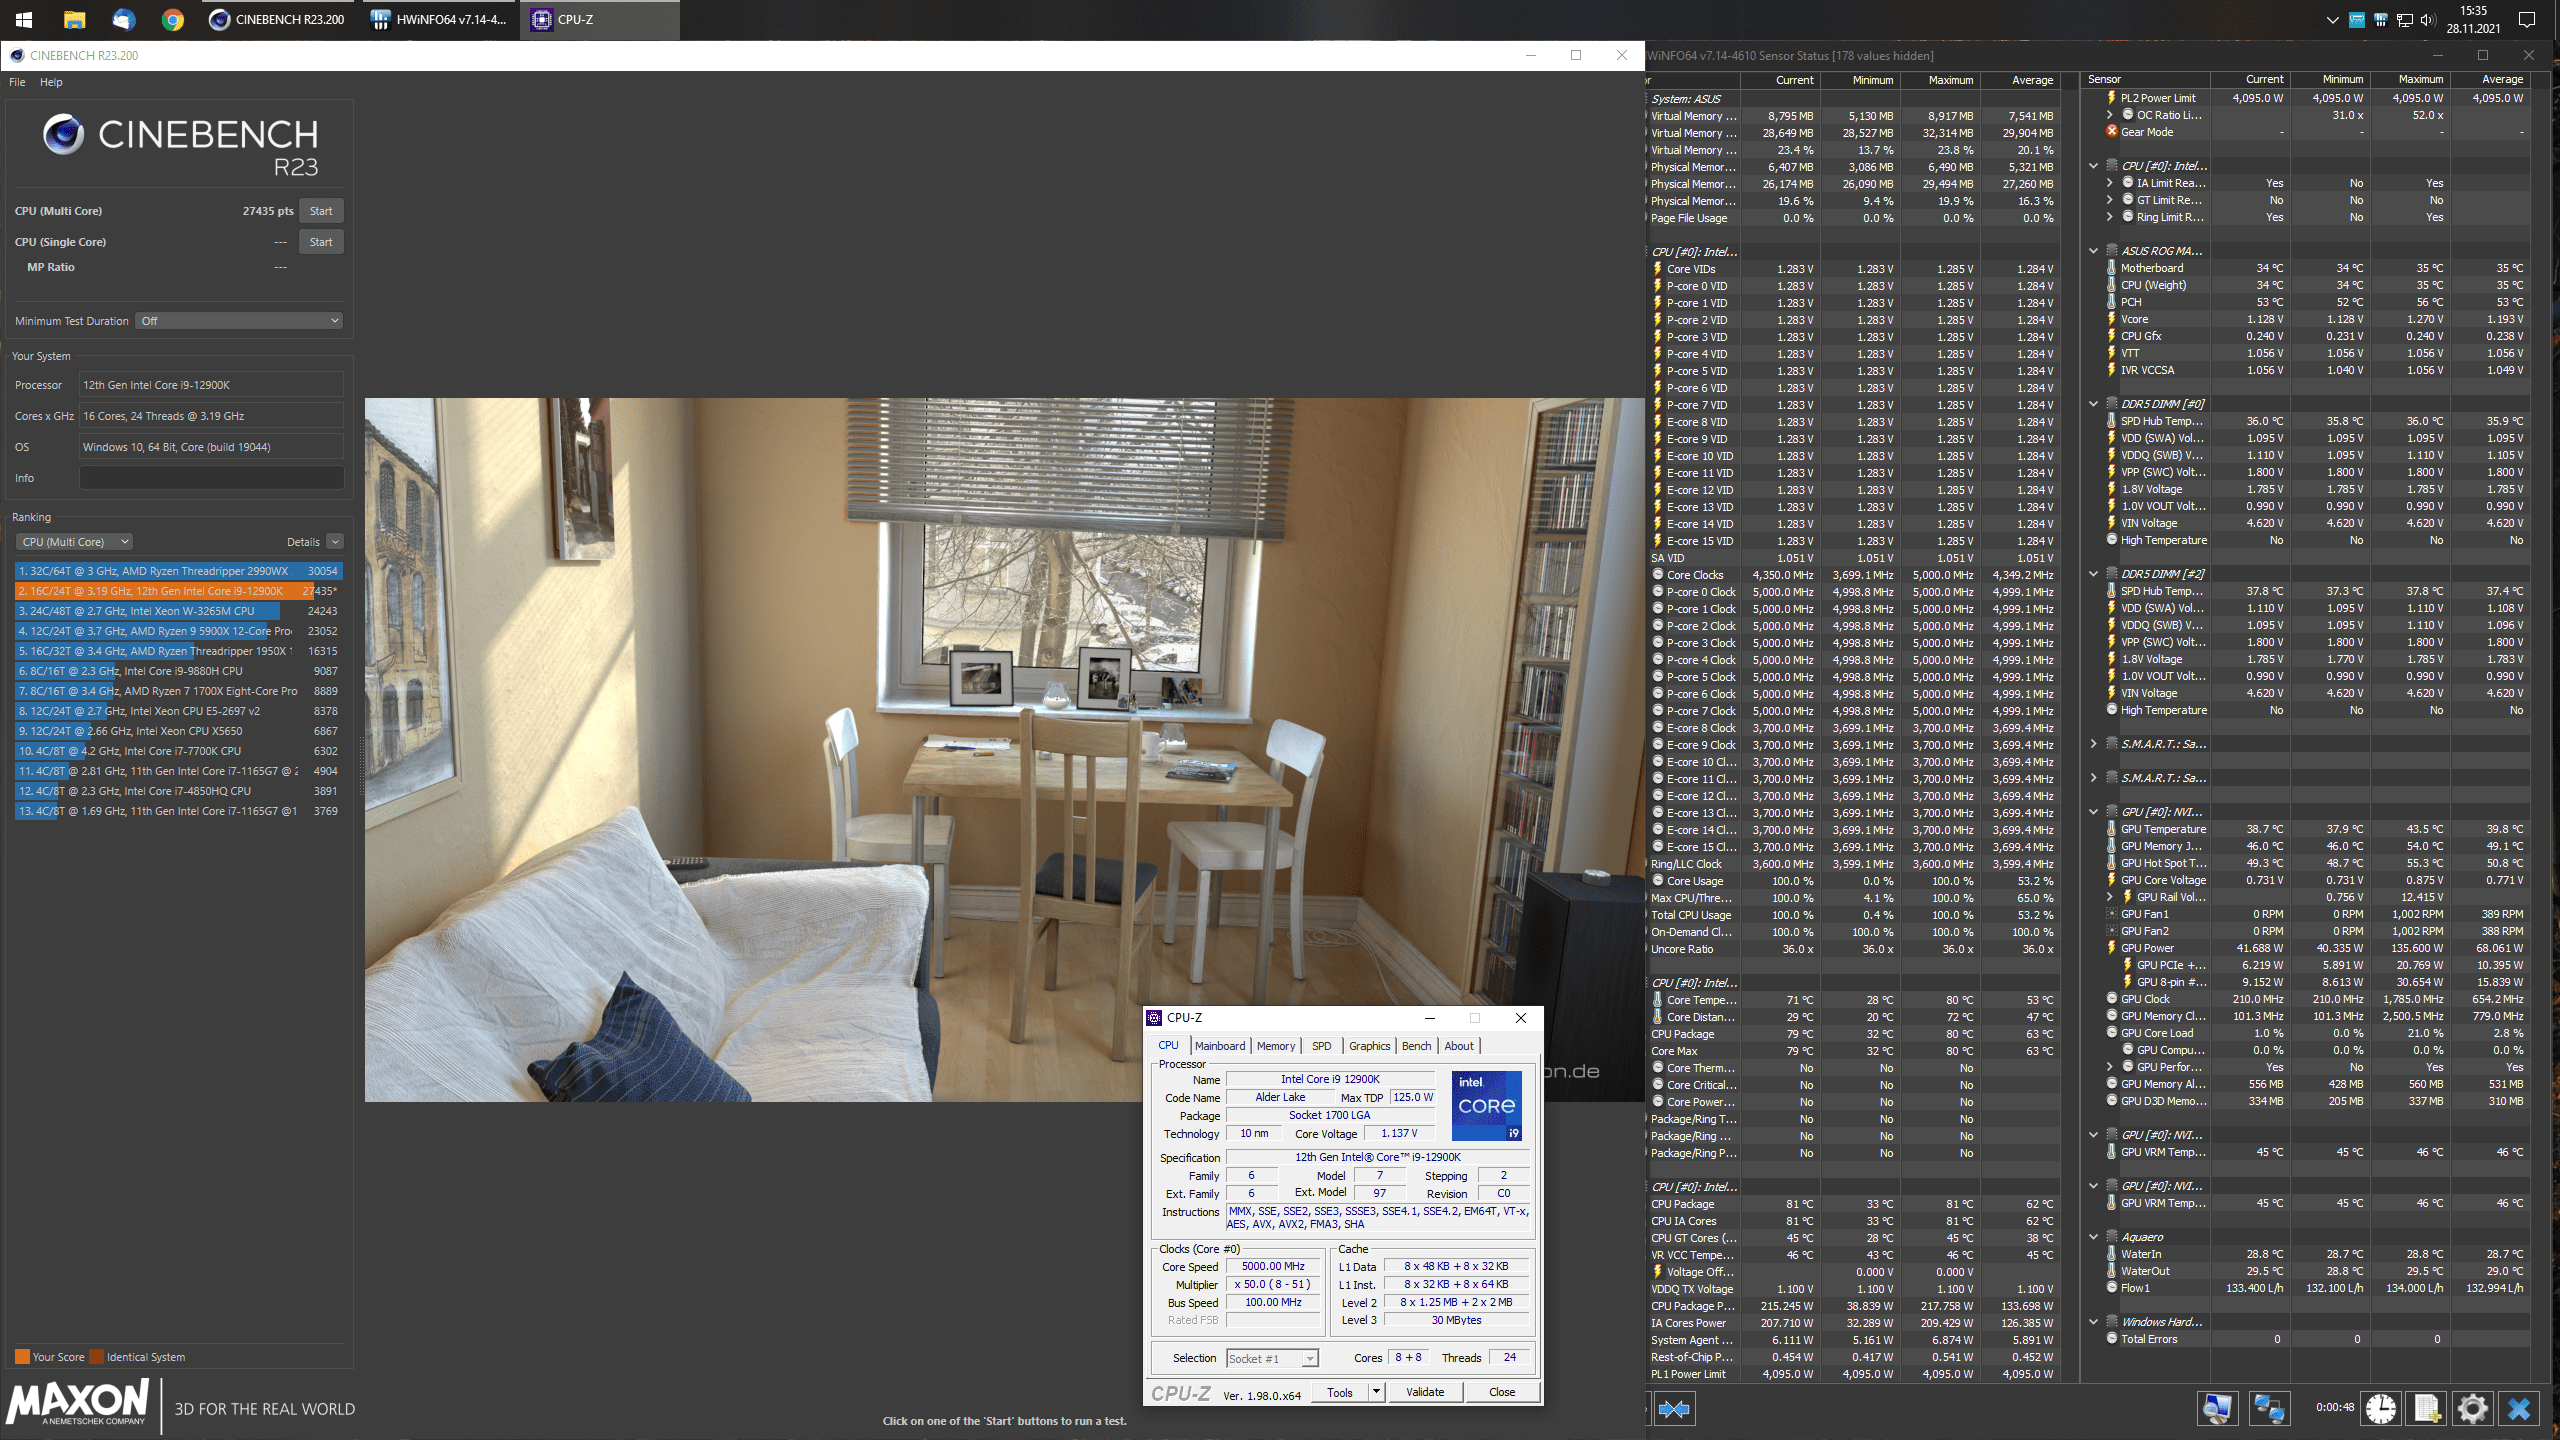The image size is (2560, 1440).
Task: Switch to the CPU-Z Memory tab
Action: [1276, 1046]
